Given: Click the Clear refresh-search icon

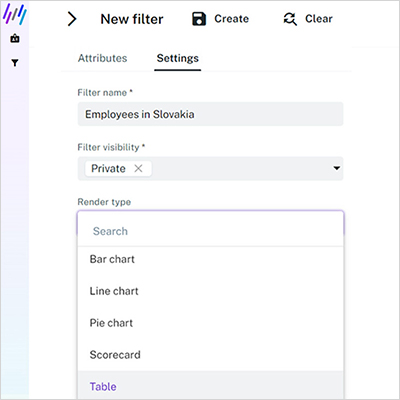Looking at the screenshot, I should pos(290,19).
